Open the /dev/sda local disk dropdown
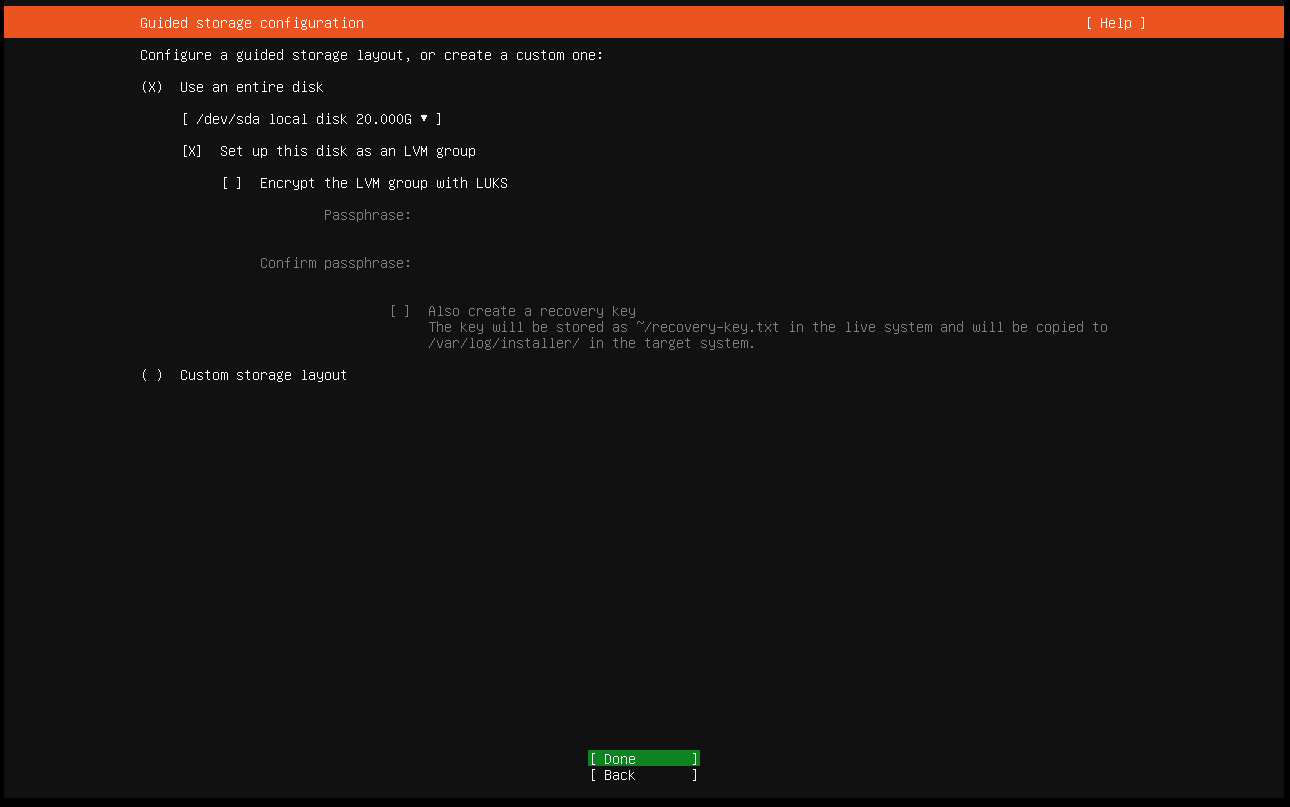 click(311, 119)
